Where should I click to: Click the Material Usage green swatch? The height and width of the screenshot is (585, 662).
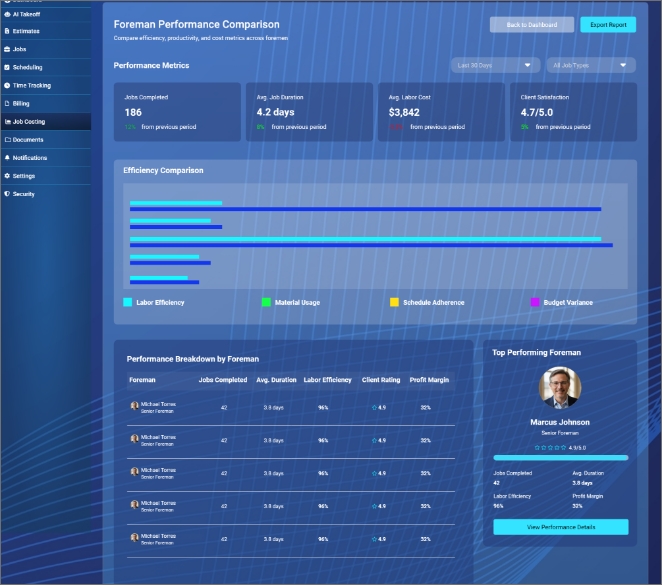[x=266, y=302]
